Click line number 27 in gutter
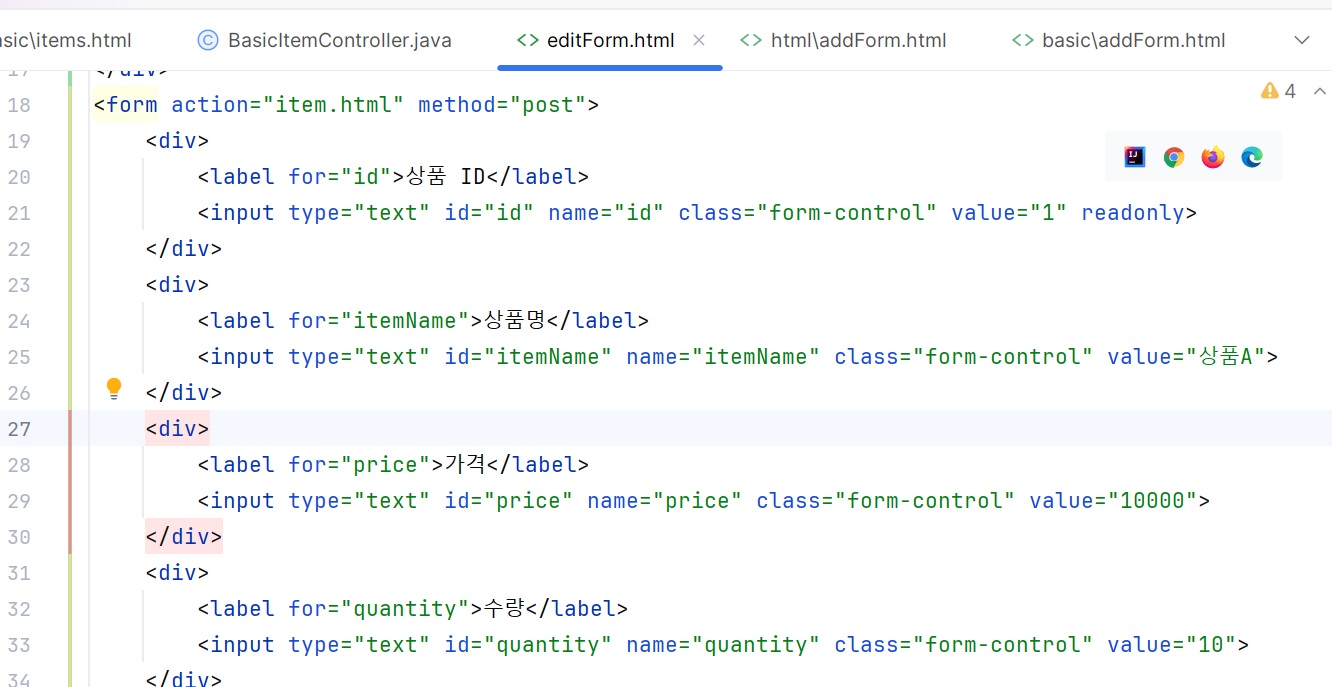1332x687 pixels. (19, 429)
